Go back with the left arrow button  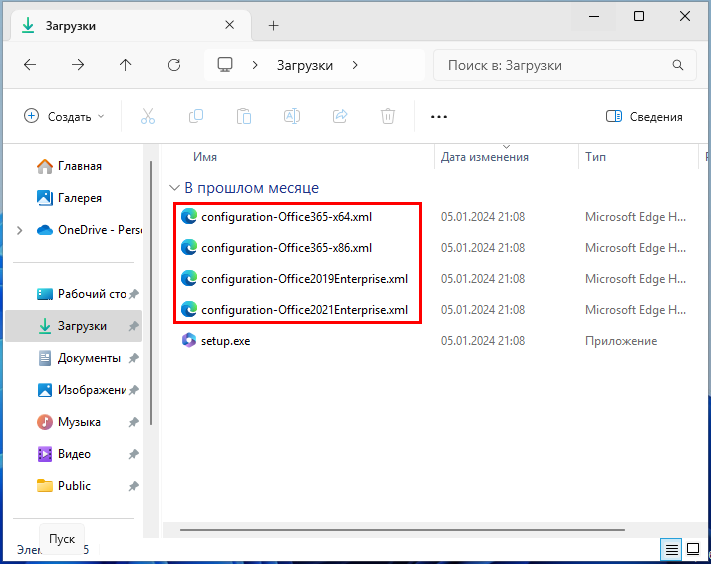coord(30,65)
